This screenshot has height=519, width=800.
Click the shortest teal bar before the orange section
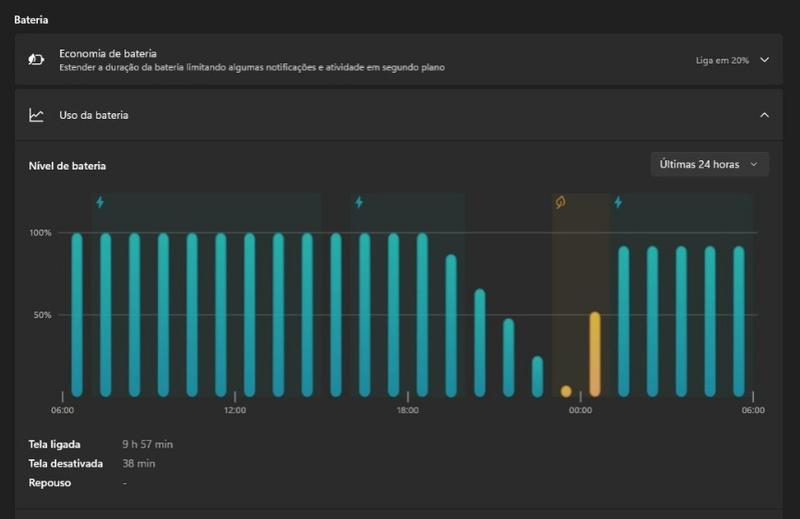coord(537,376)
